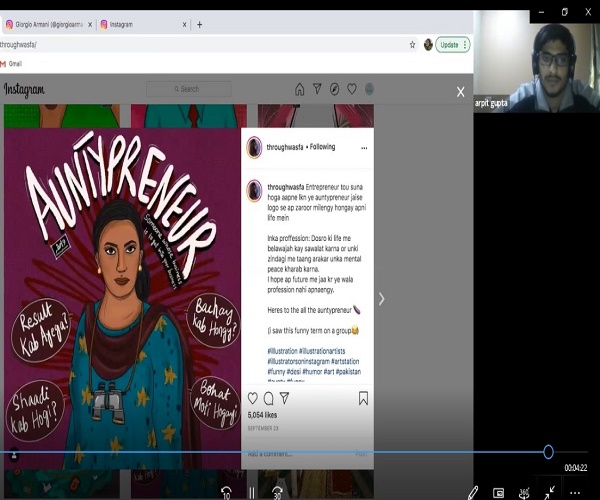Go to Instagram home icon
This screenshot has height=500, width=600.
[300, 89]
